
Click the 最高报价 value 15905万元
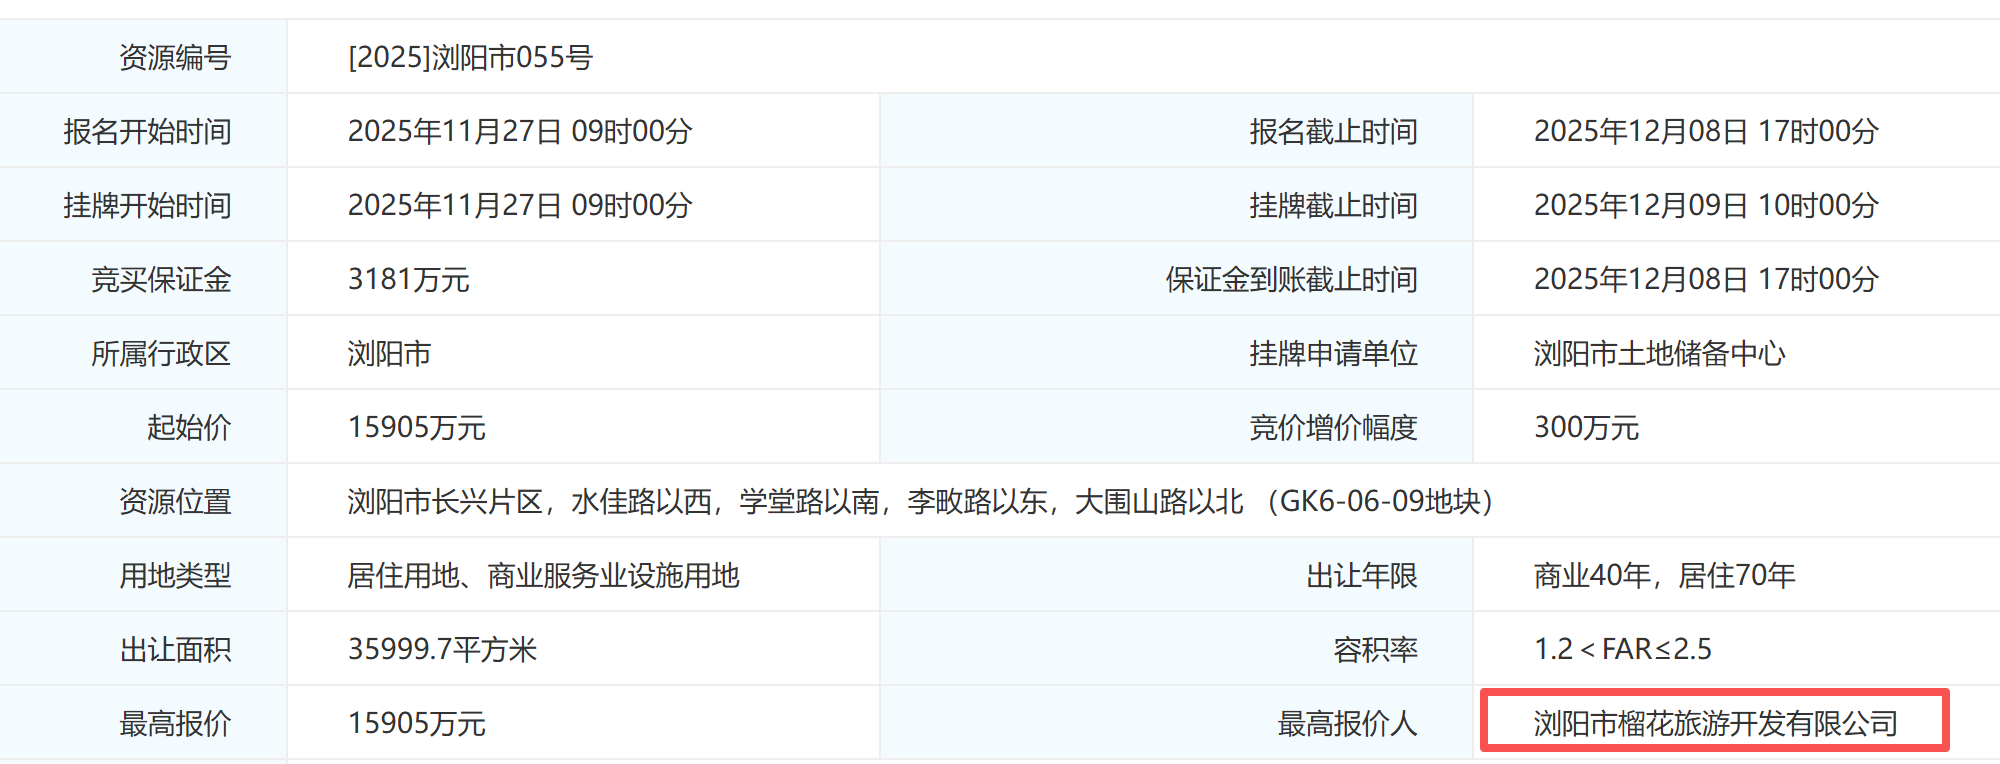click(x=416, y=723)
